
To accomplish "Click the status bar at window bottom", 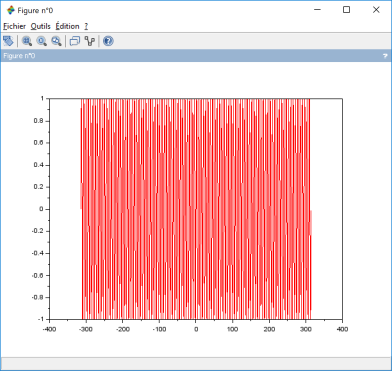I will [x=196, y=363].
